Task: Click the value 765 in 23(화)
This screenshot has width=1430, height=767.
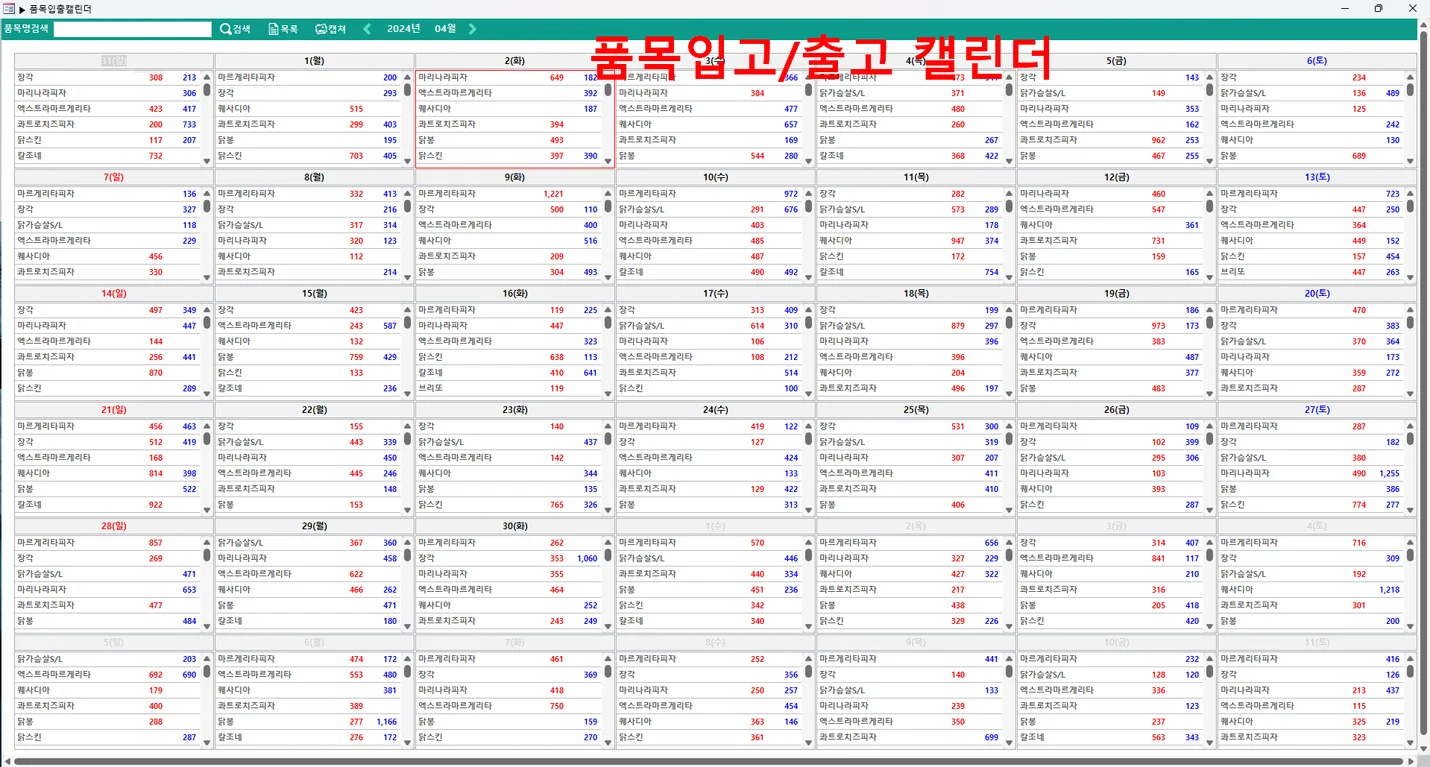Action: coord(556,505)
